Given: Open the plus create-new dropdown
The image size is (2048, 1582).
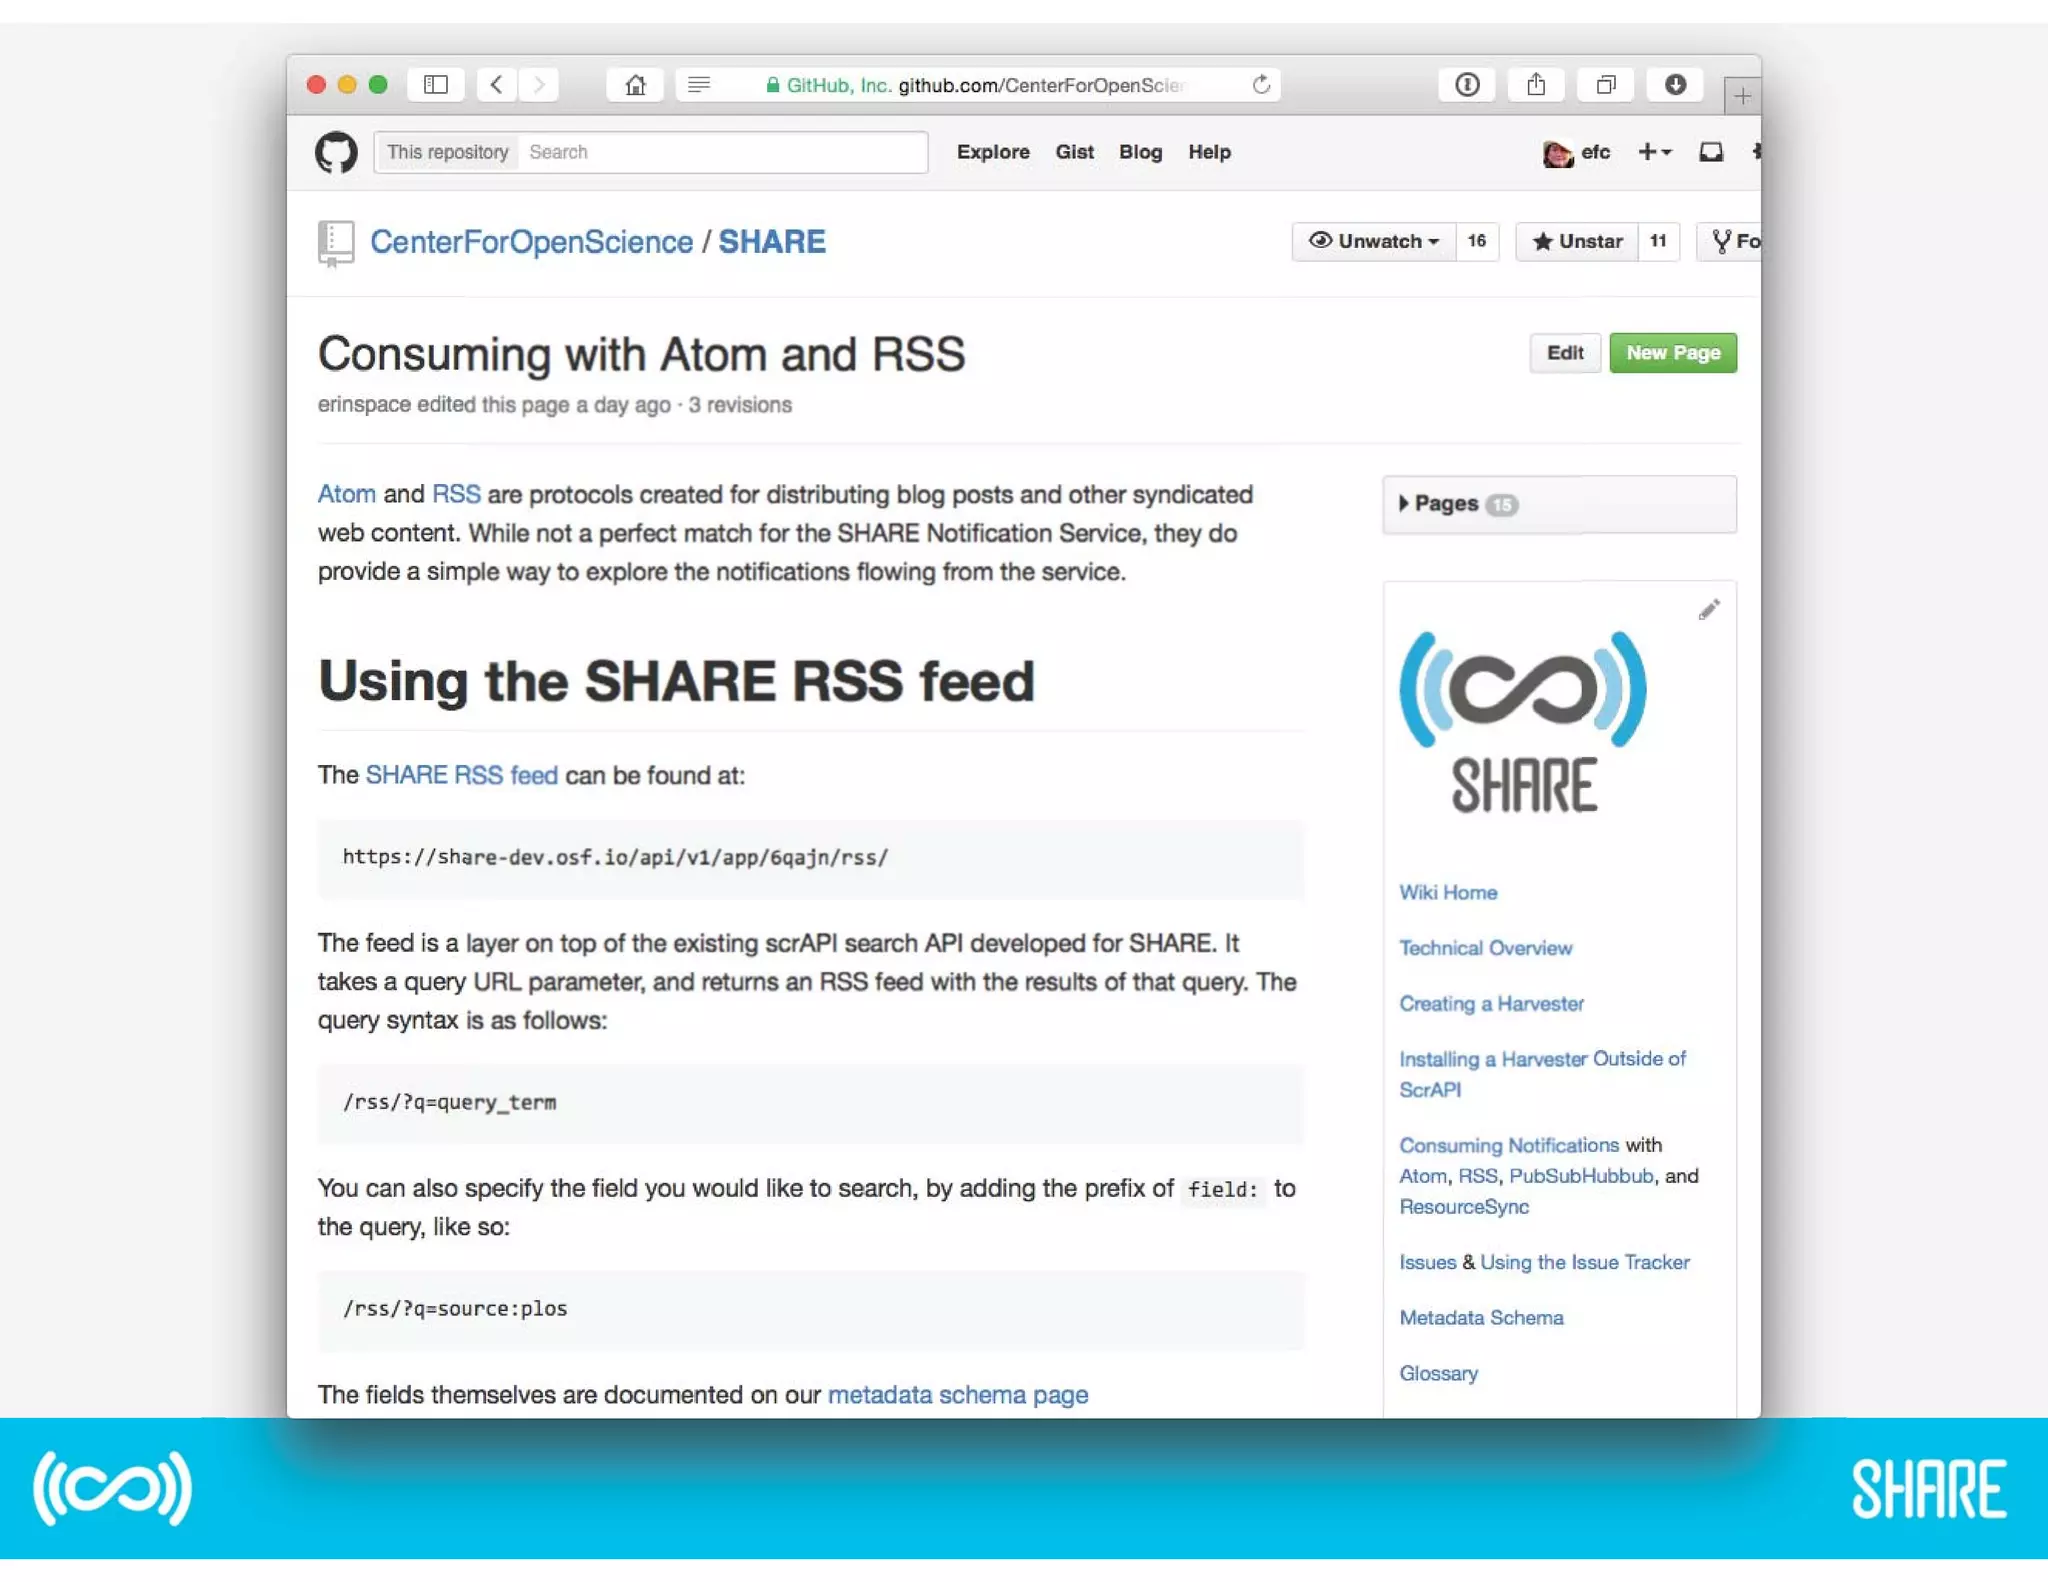Looking at the screenshot, I should [x=1654, y=152].
